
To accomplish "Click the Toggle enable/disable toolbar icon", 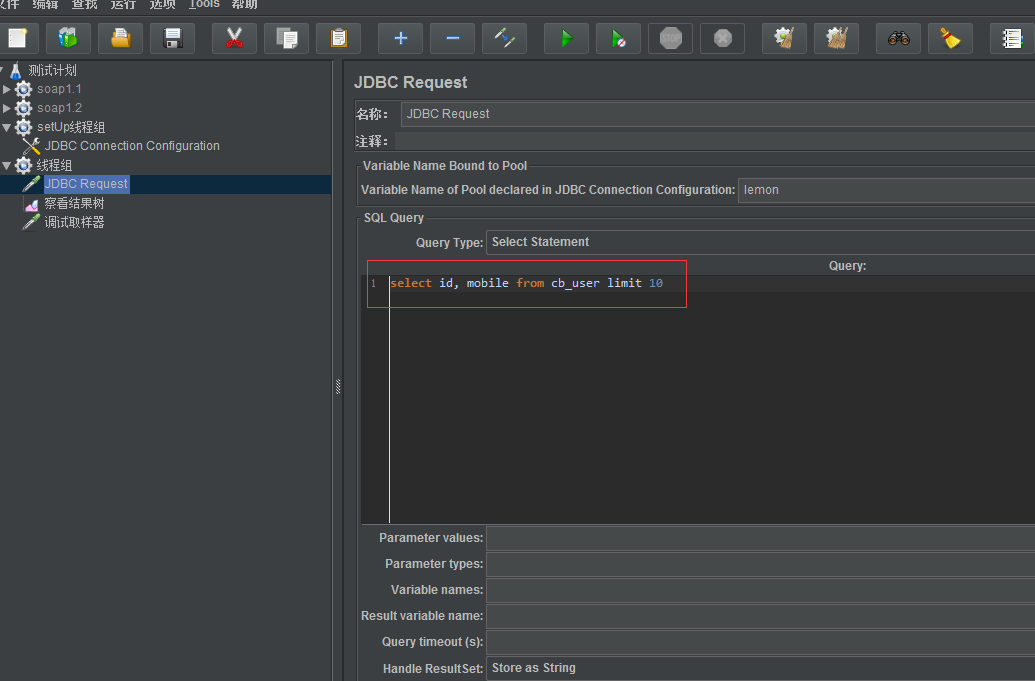I will (504, 39).
